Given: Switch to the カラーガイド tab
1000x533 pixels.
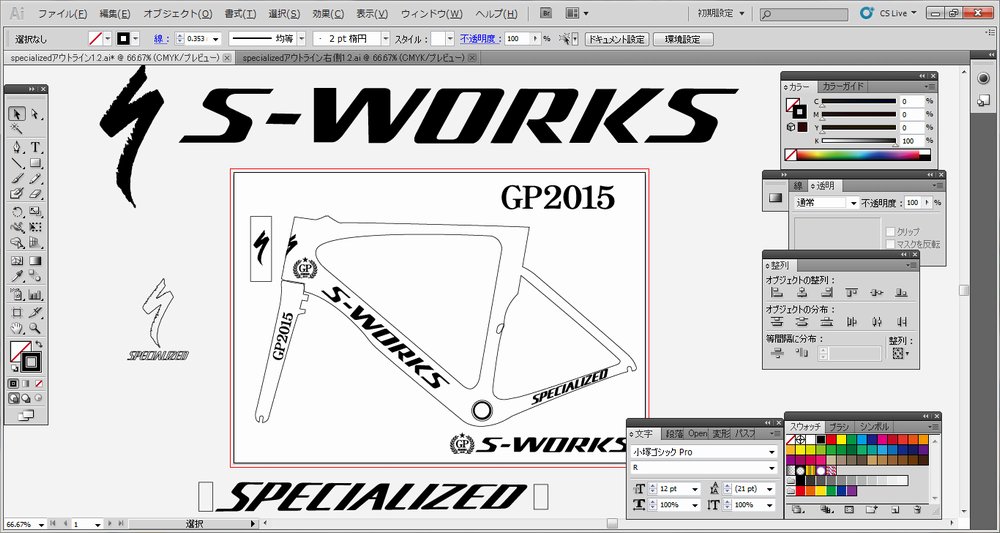Looking at the screenshot, I should (842, 86).
